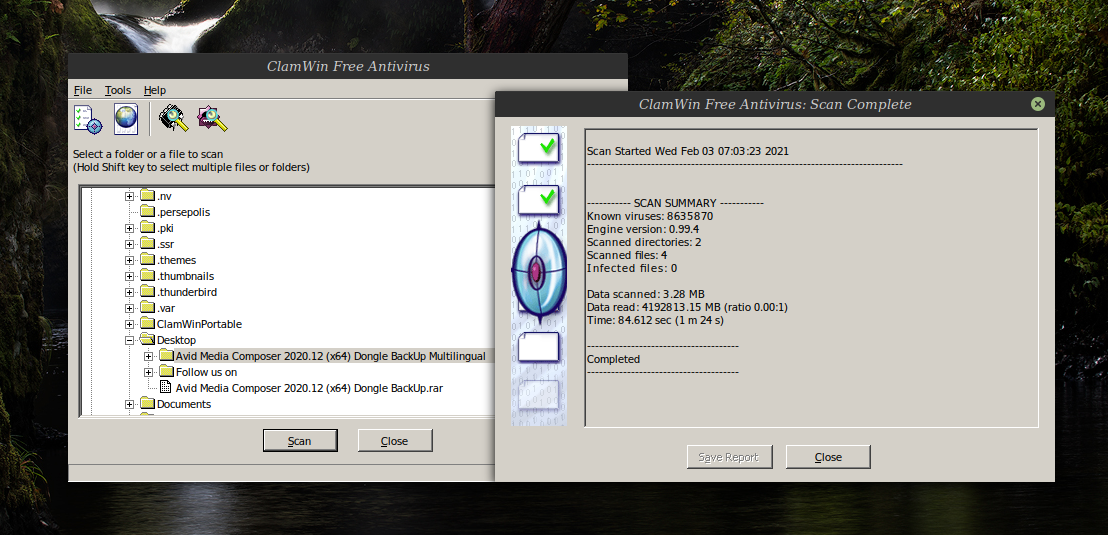The image size is (1108, 535).
Task: Collapse the Desktop folder node
Action: [x=129, y=341]
